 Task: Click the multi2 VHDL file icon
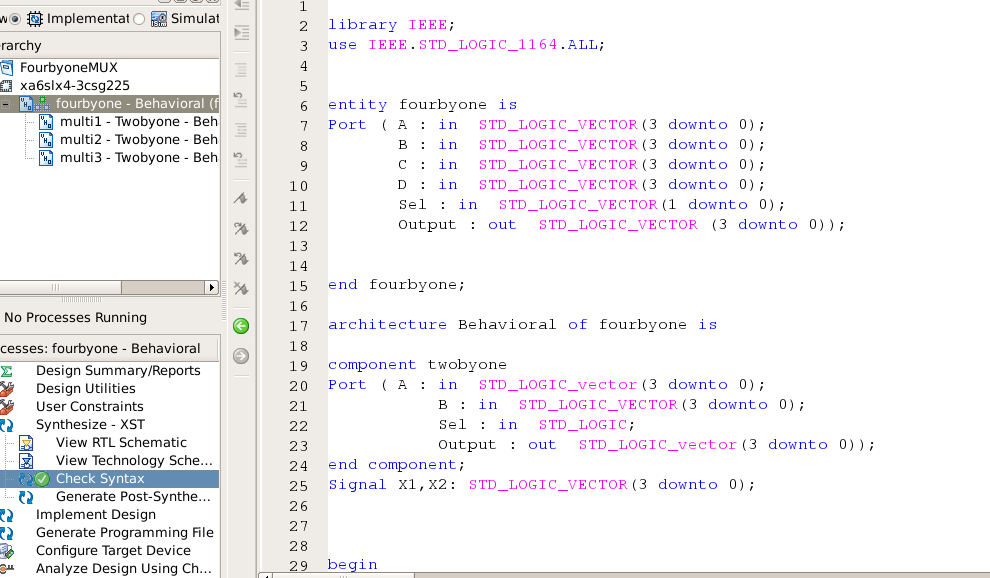pyautogui.click(x=46, y=140)
